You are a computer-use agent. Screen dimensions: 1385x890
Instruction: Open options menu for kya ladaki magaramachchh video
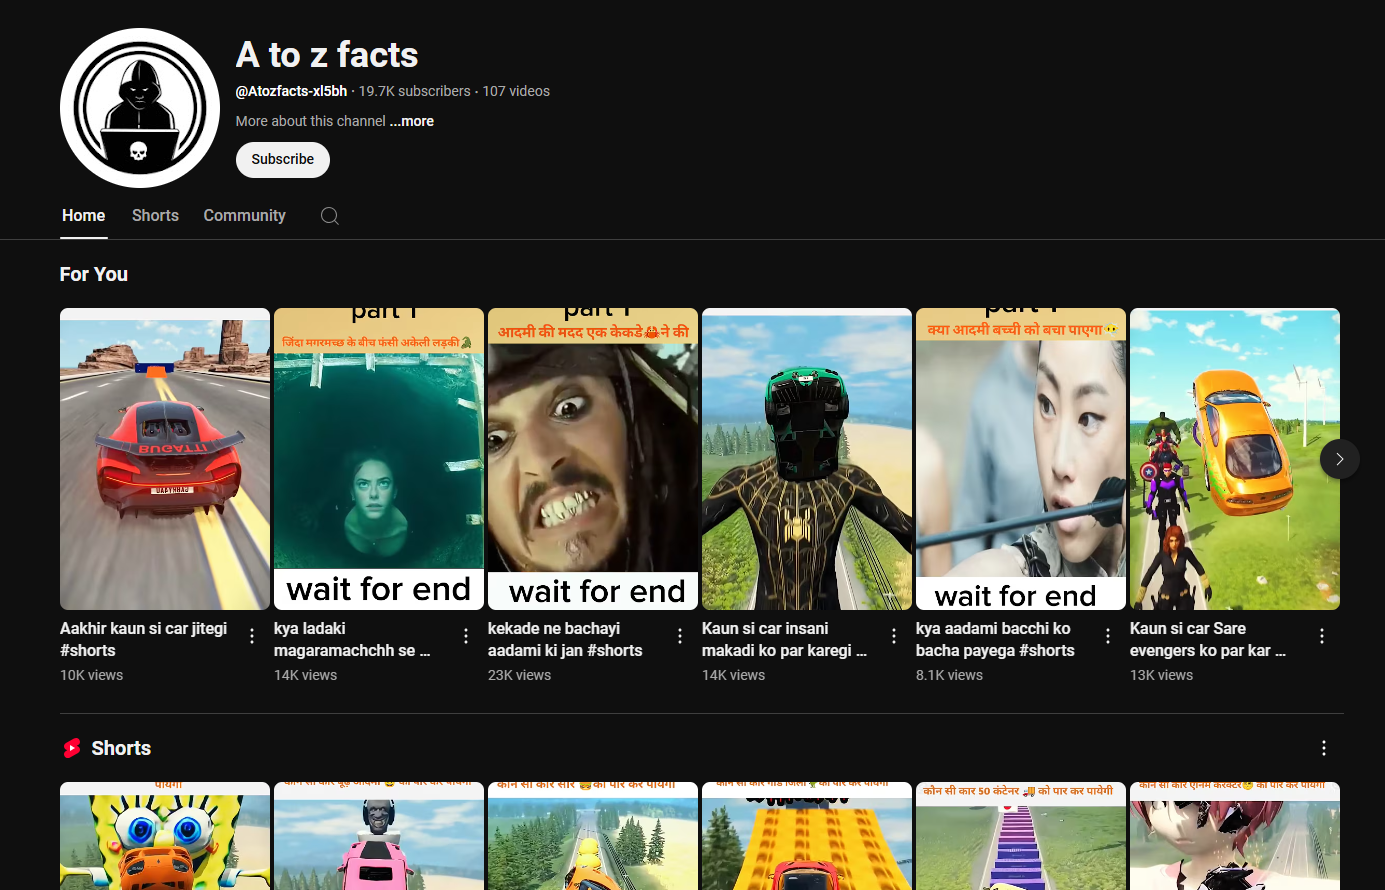466,636
